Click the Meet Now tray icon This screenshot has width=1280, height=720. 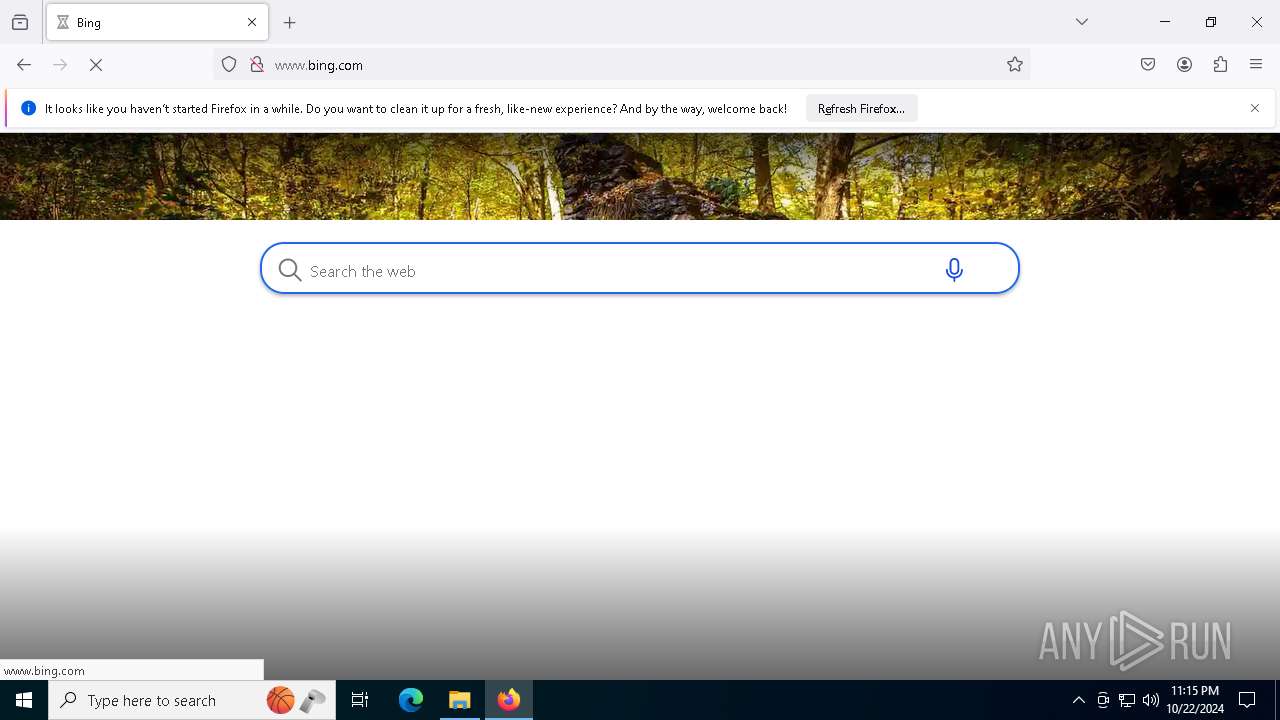[x=1103, y=700]
